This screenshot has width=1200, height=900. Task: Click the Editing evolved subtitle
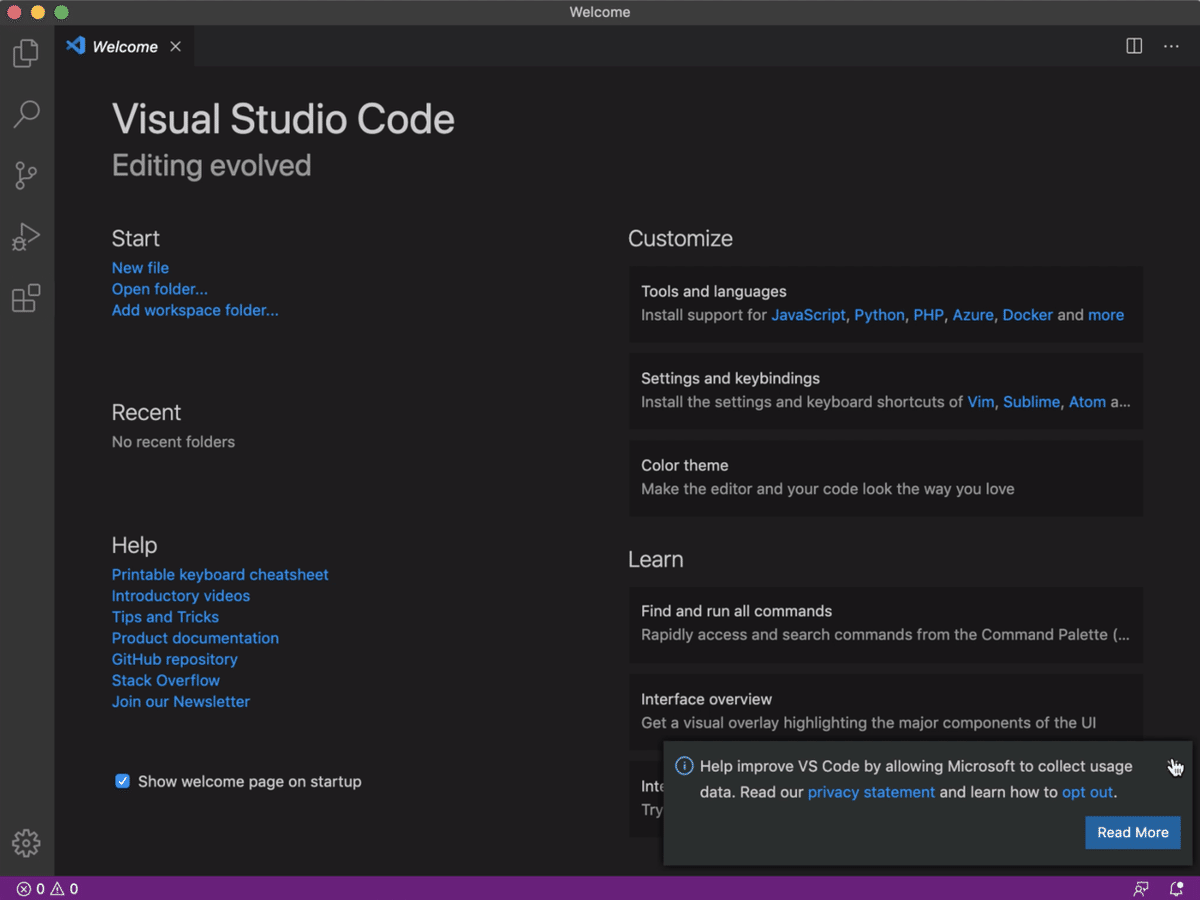pos(211,165)
